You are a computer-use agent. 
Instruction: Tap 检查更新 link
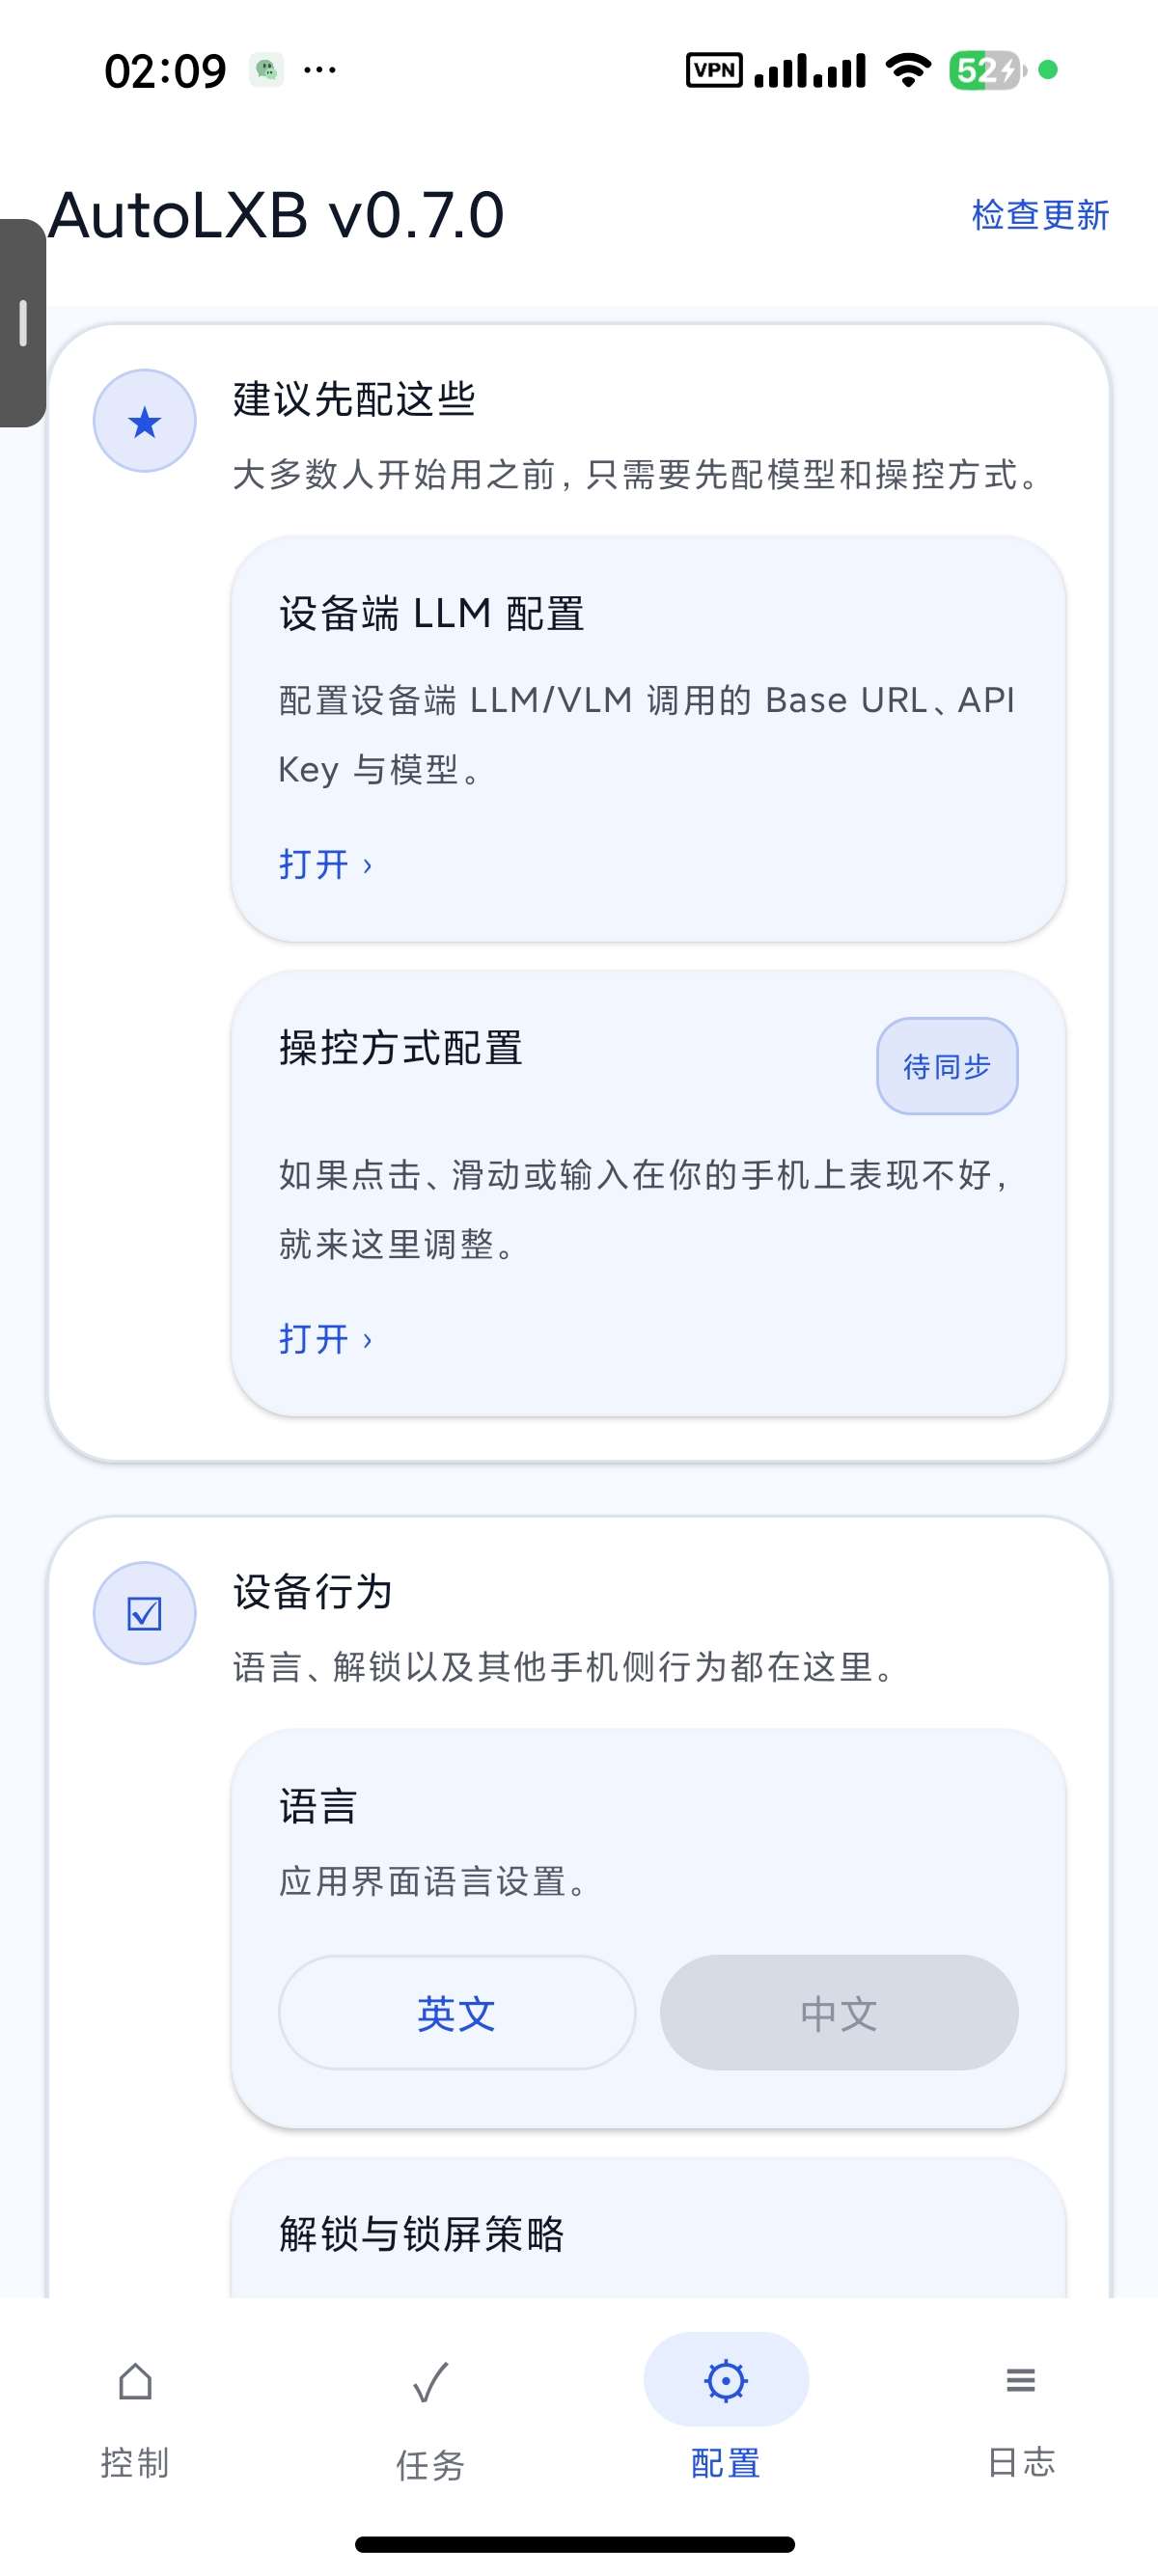click(x=1040, y=215)
